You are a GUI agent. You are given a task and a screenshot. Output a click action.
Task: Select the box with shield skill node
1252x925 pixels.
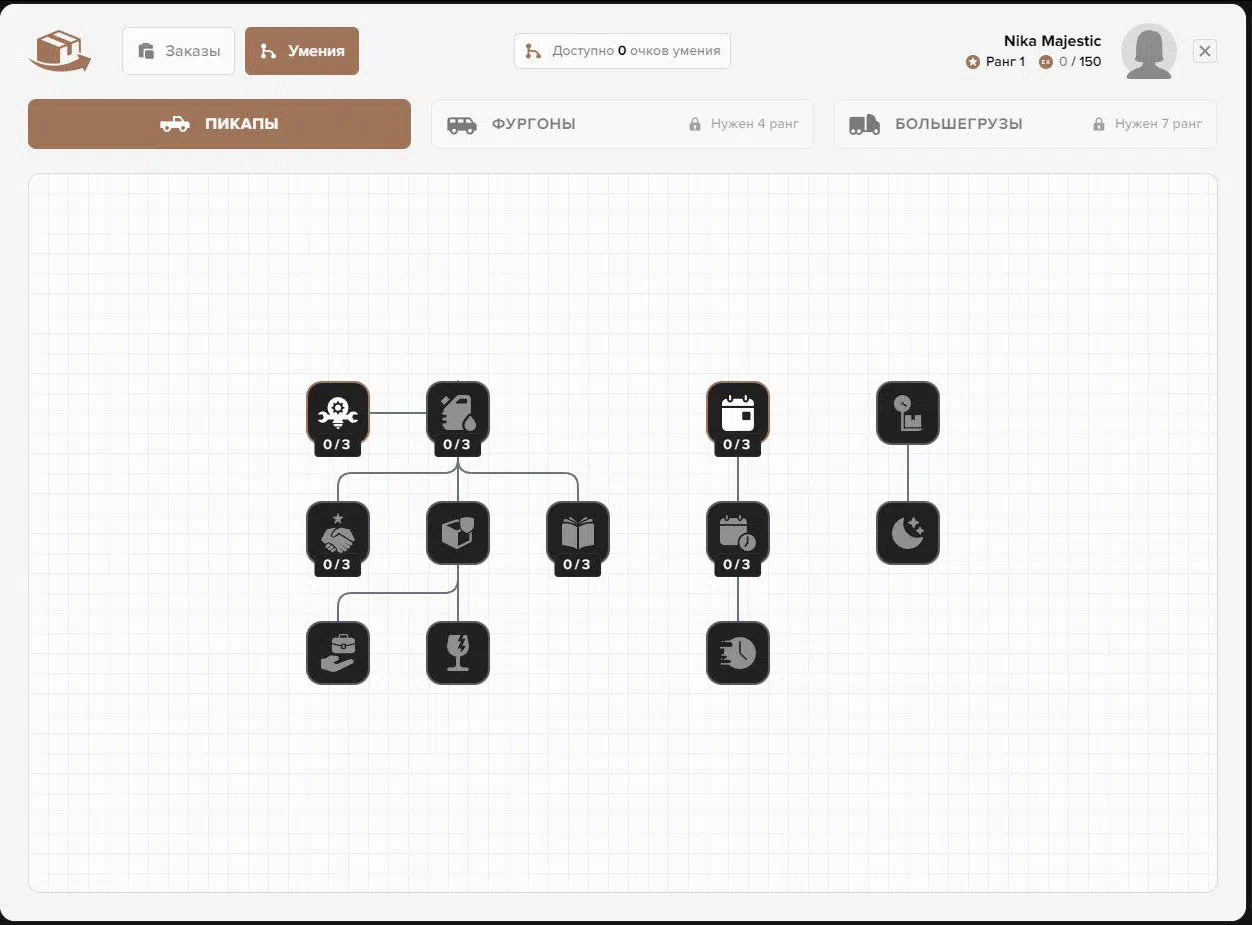[458, 533]
